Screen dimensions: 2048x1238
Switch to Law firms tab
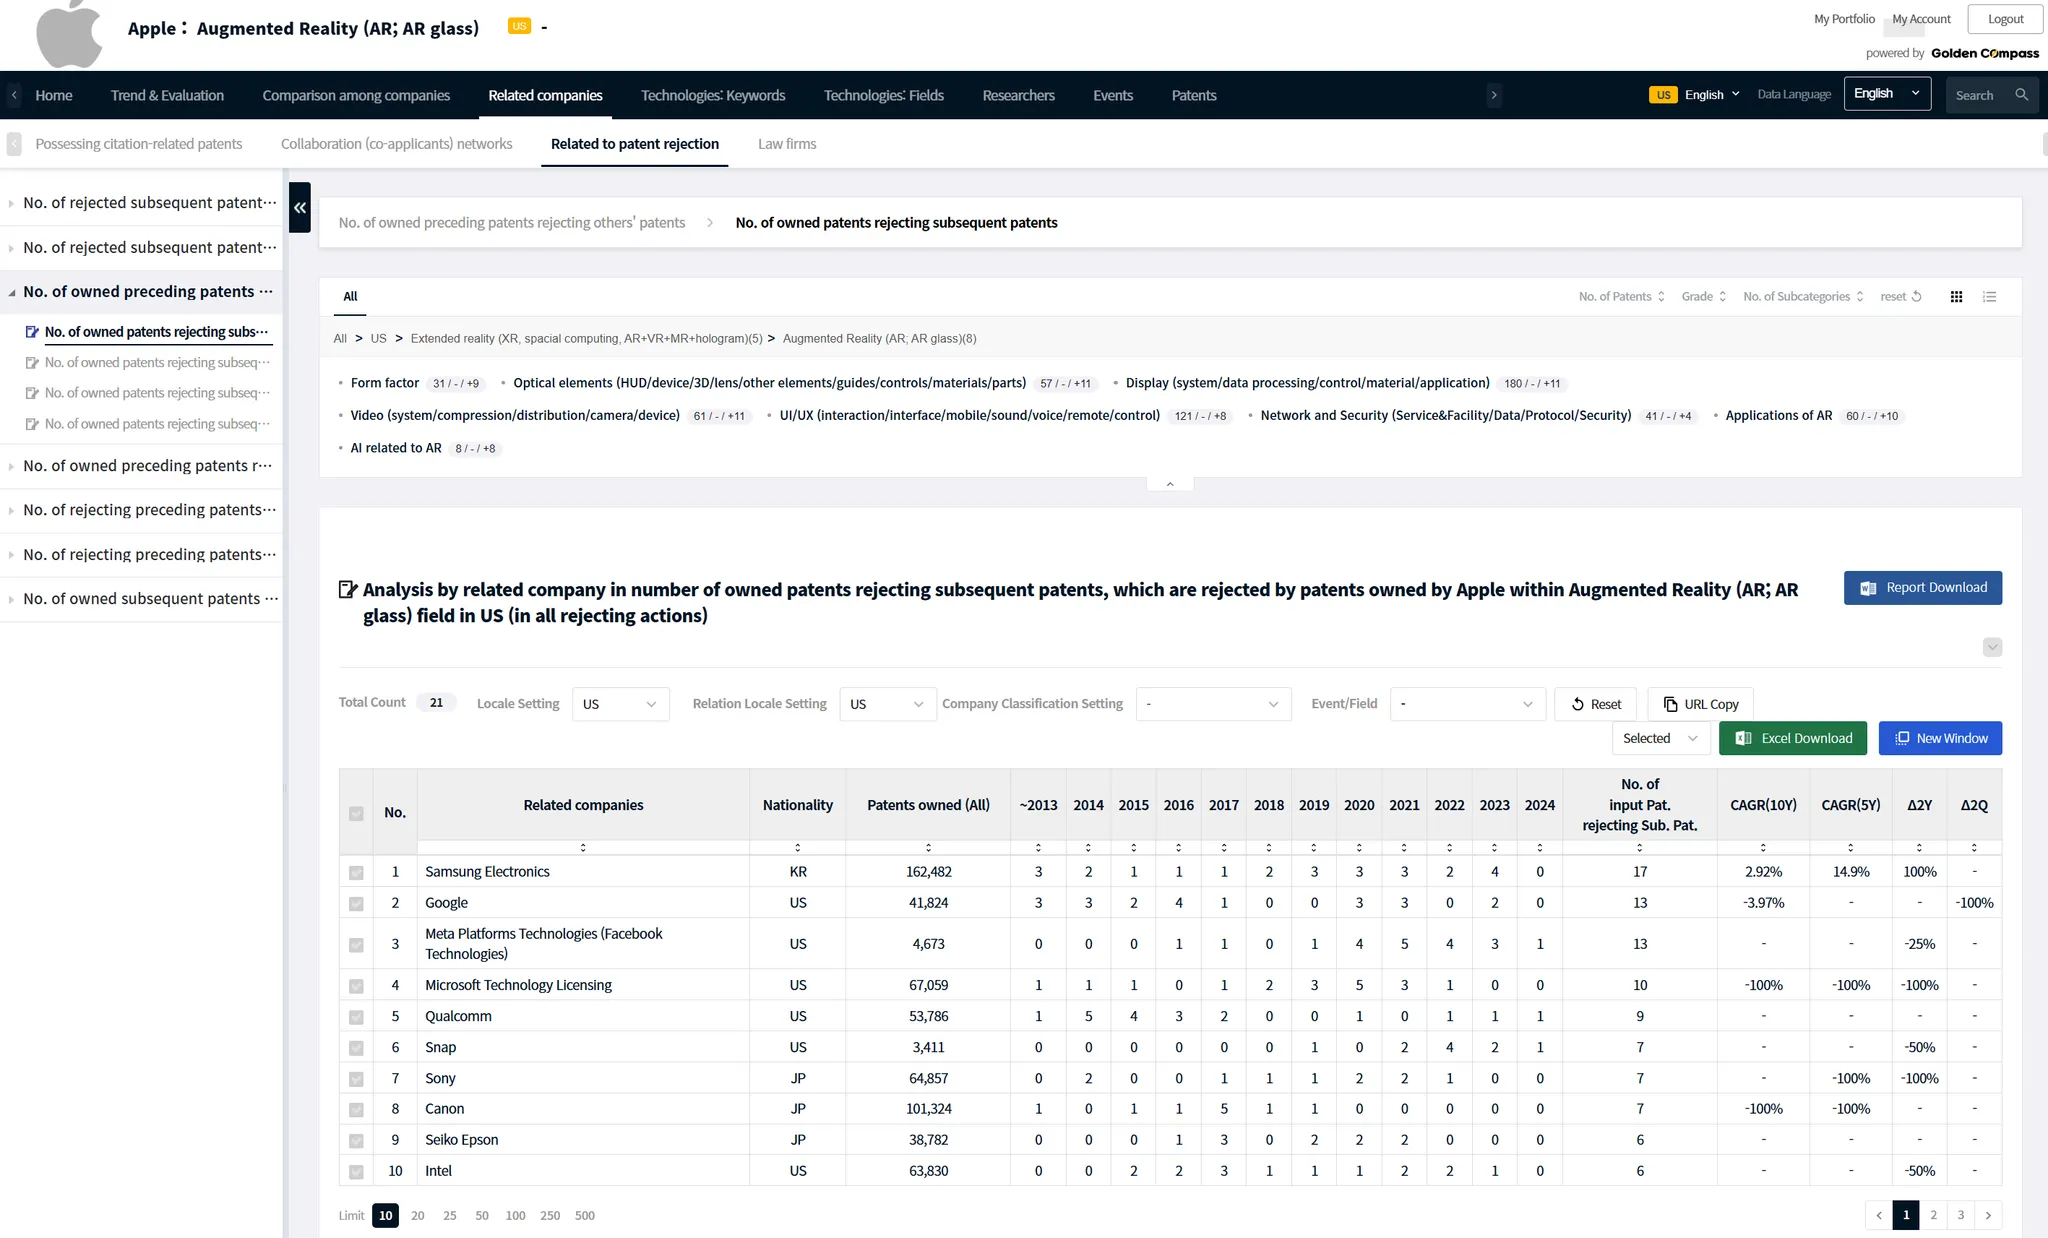(787, 144)
